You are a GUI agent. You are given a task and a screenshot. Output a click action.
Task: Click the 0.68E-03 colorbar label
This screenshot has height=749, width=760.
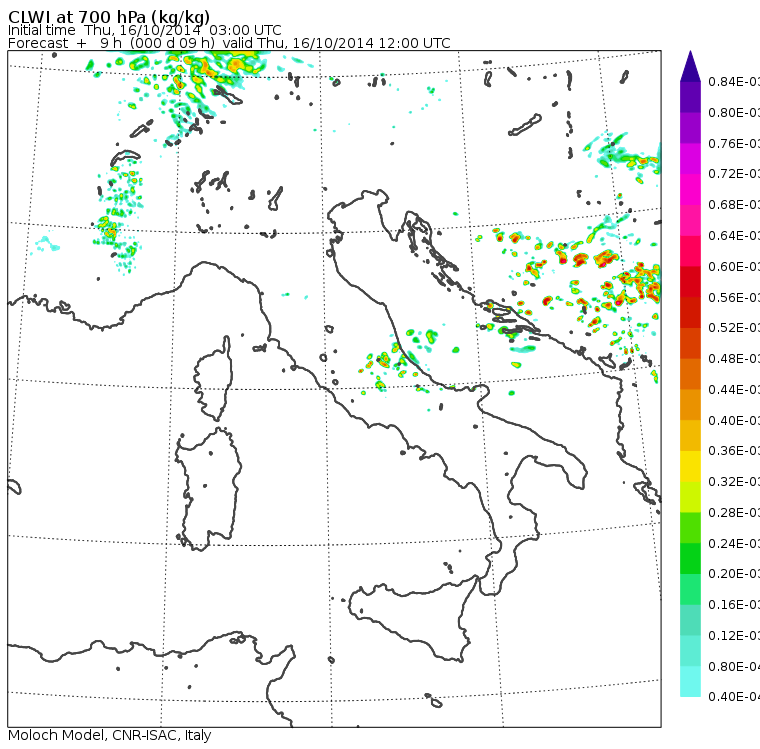(734, 205)
